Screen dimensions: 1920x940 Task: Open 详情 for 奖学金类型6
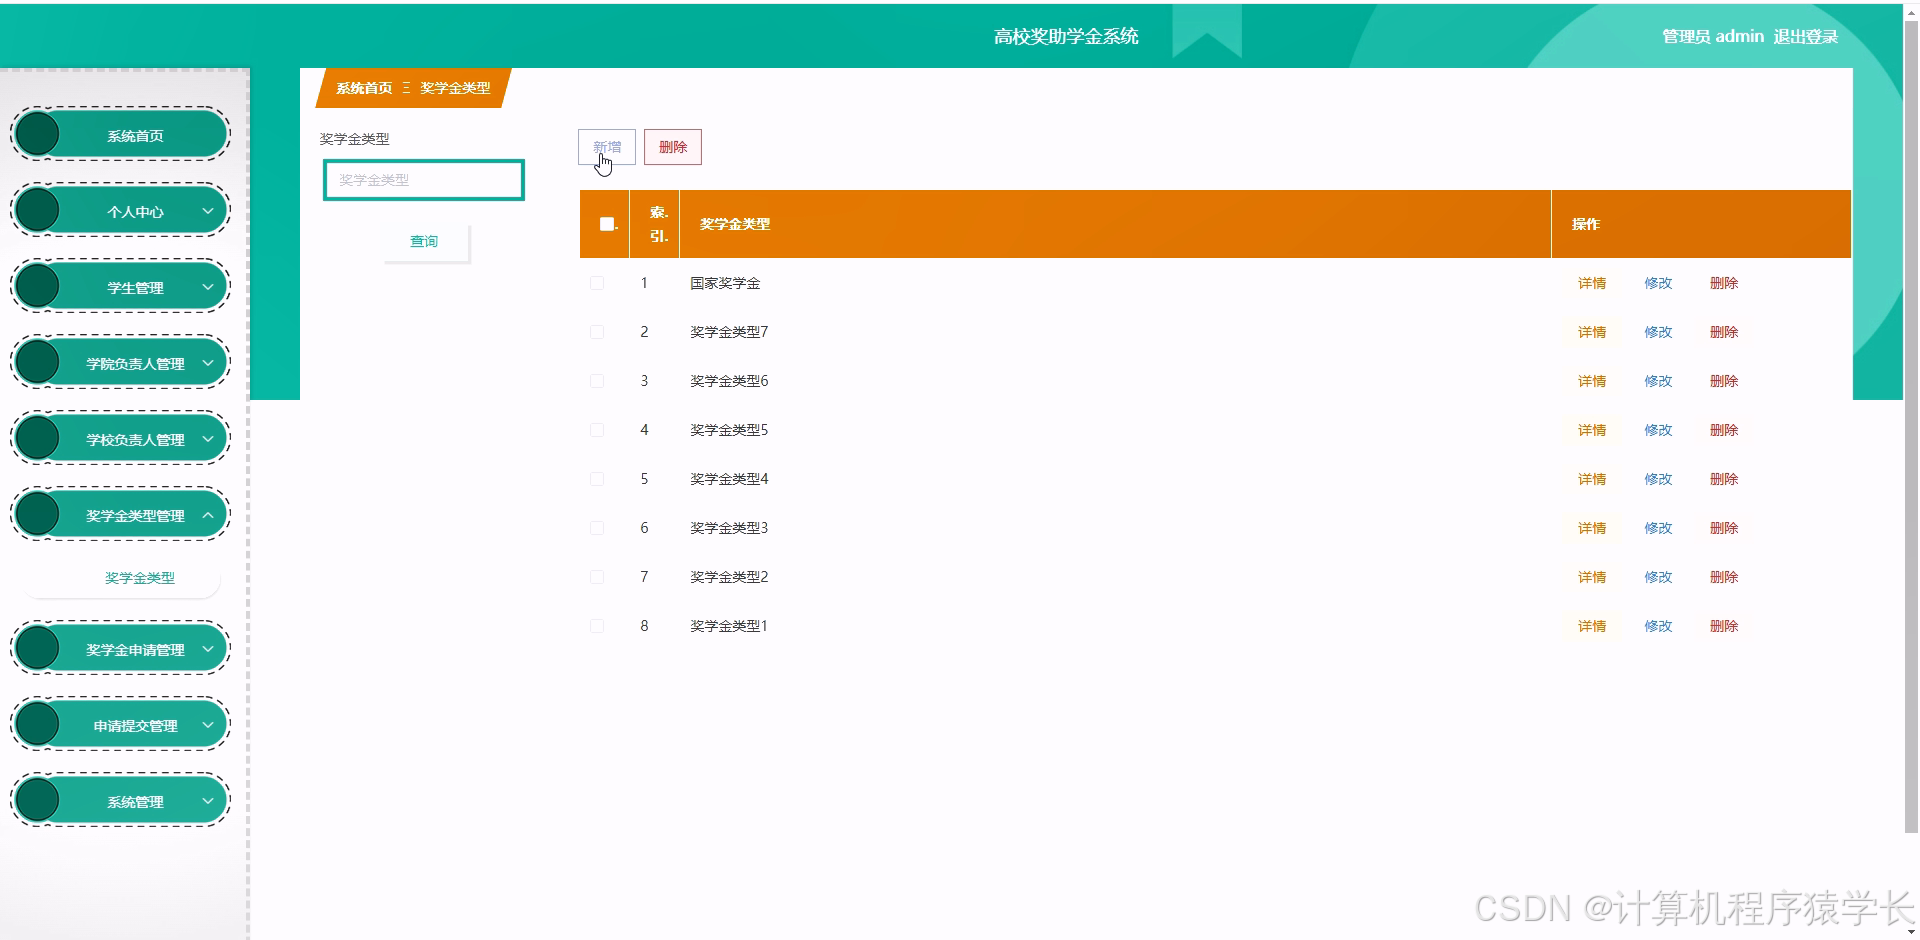[x=1592, y=381]
